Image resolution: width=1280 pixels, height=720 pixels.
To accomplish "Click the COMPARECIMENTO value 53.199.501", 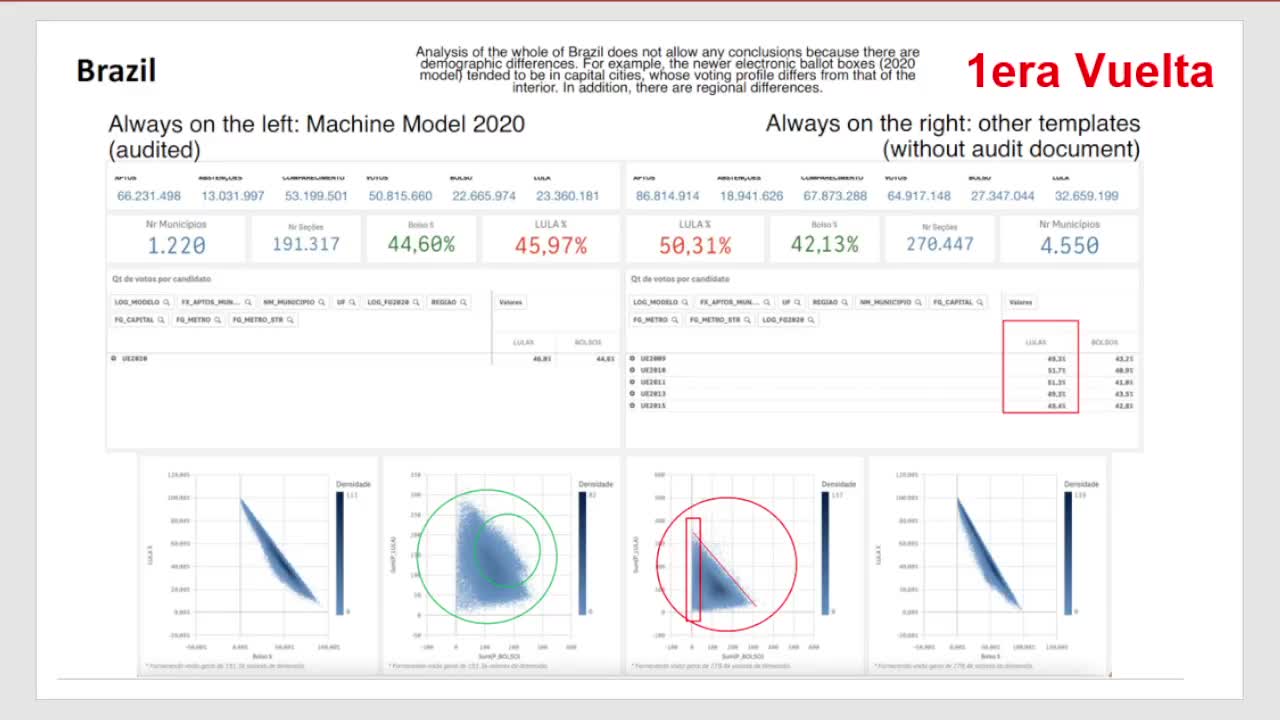I will tap(316, 196).
